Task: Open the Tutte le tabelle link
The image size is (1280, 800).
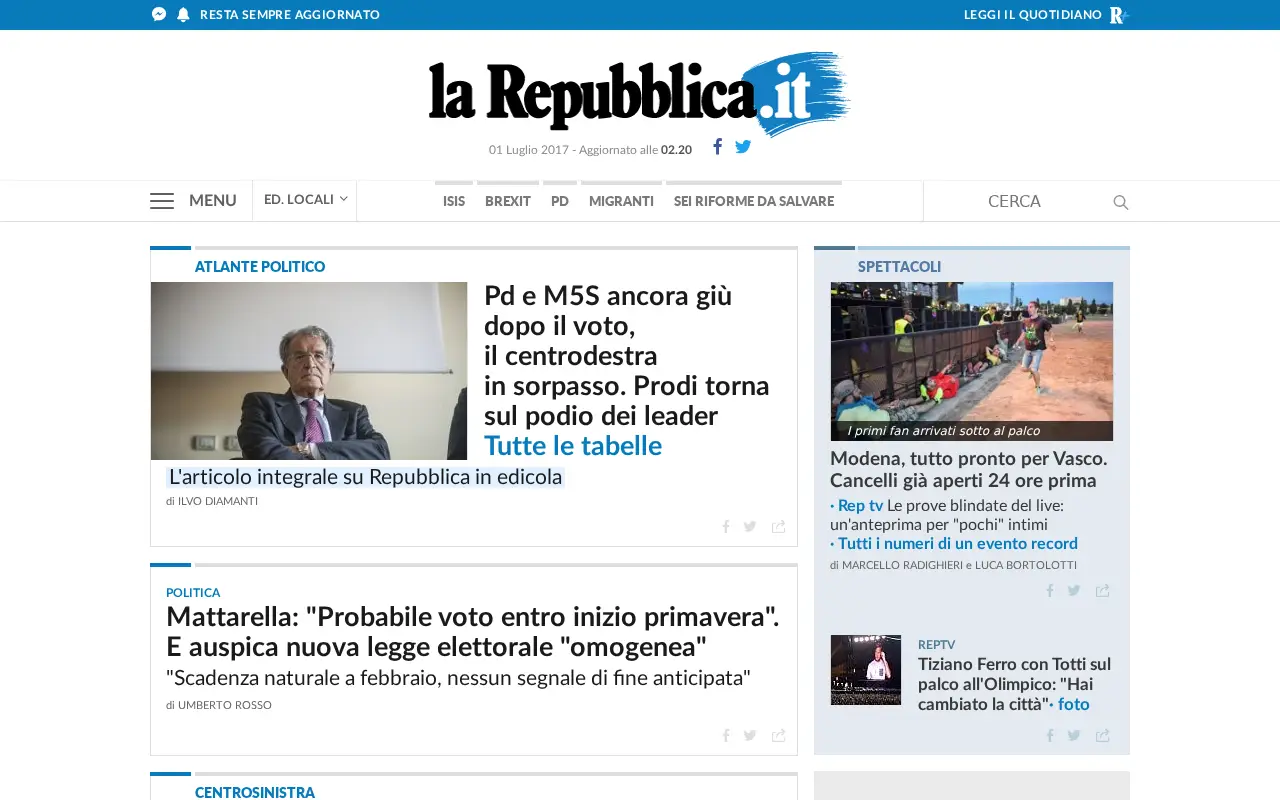Action: pos(573,446)
